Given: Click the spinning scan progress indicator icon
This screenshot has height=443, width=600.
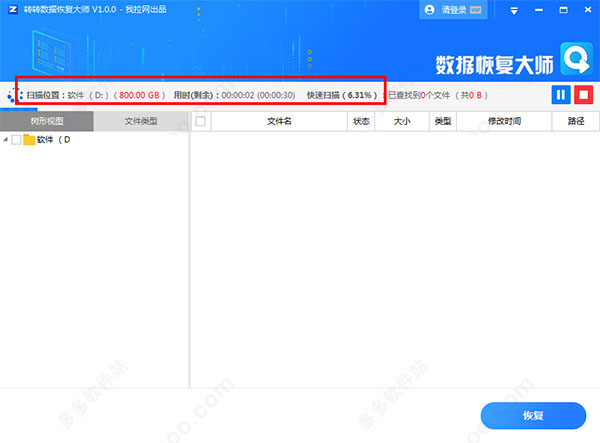Looking at the screenshot, I should [15, 95].
